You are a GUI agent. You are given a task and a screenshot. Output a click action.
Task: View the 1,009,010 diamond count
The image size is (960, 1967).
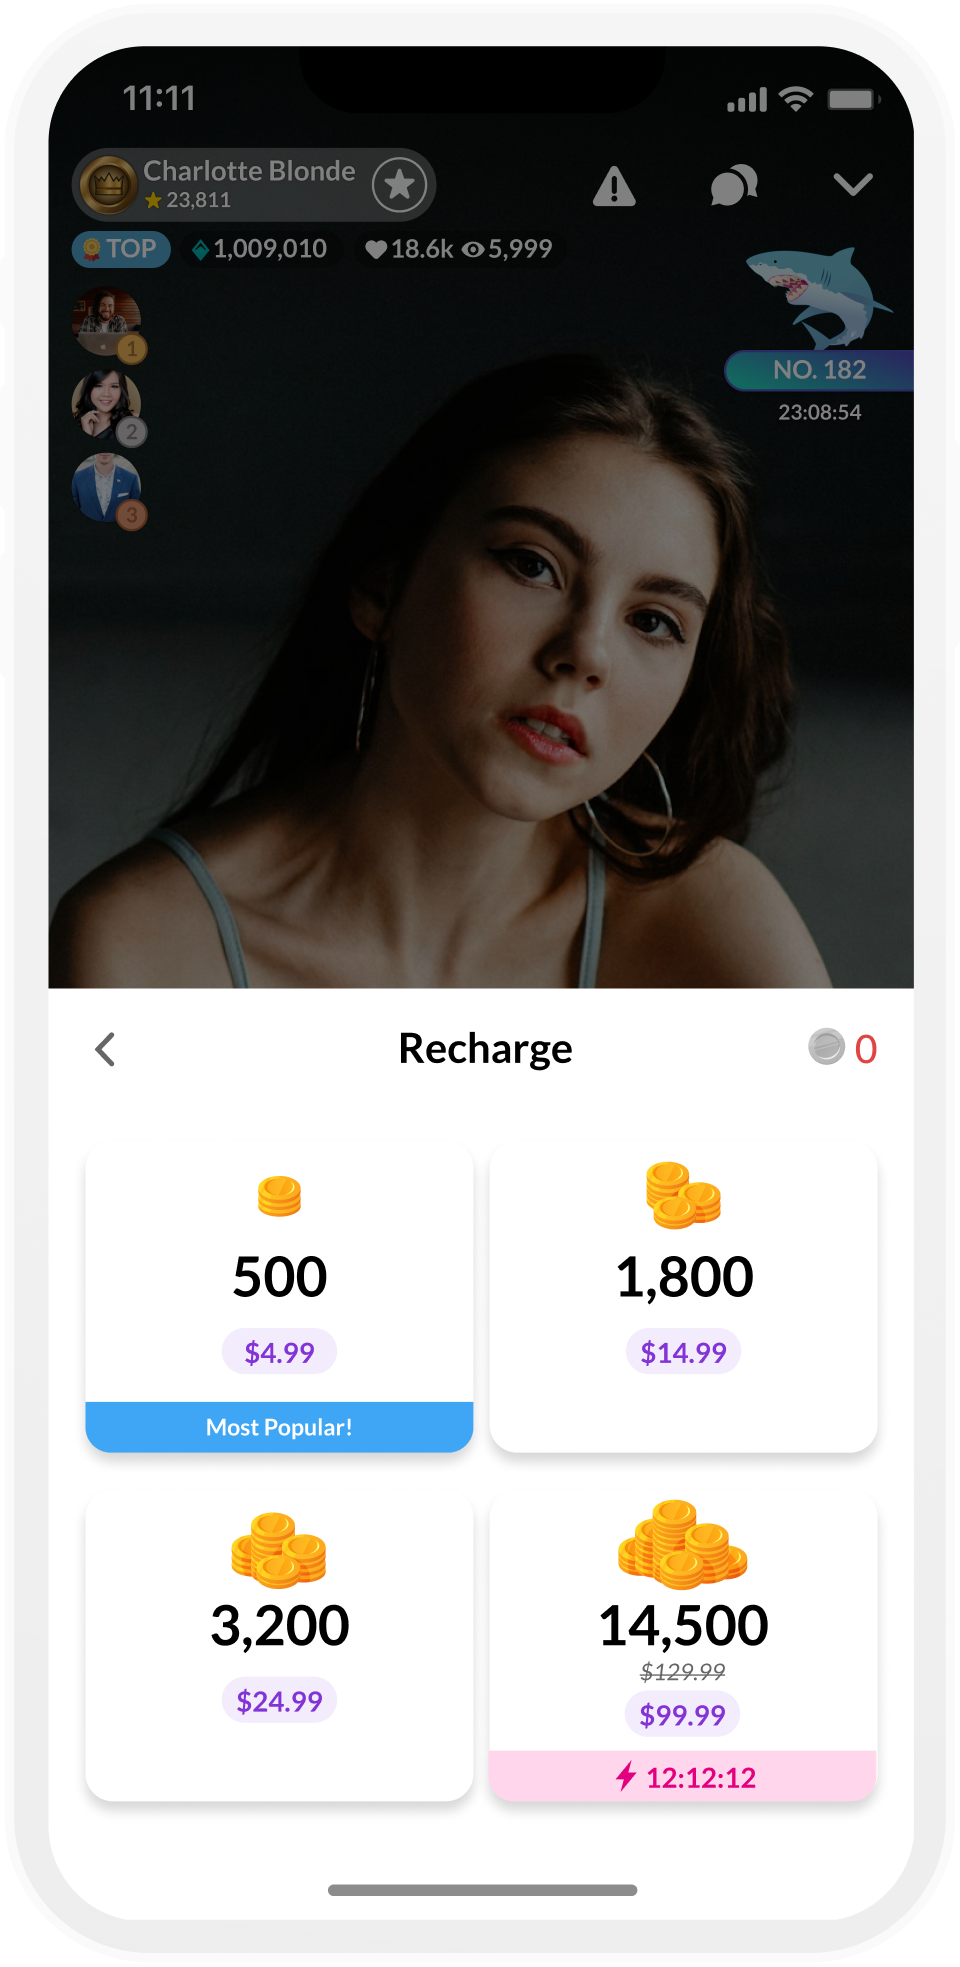pos(259,249)
